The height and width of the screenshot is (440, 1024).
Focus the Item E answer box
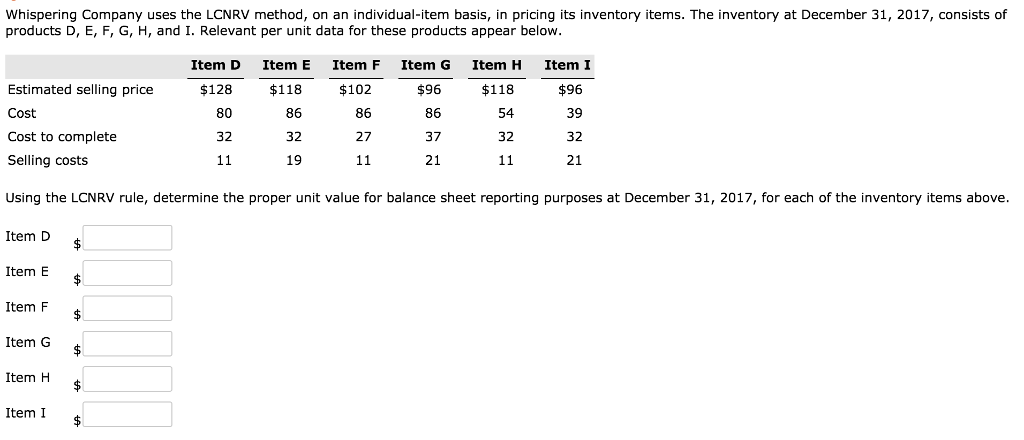click(127, 273)
